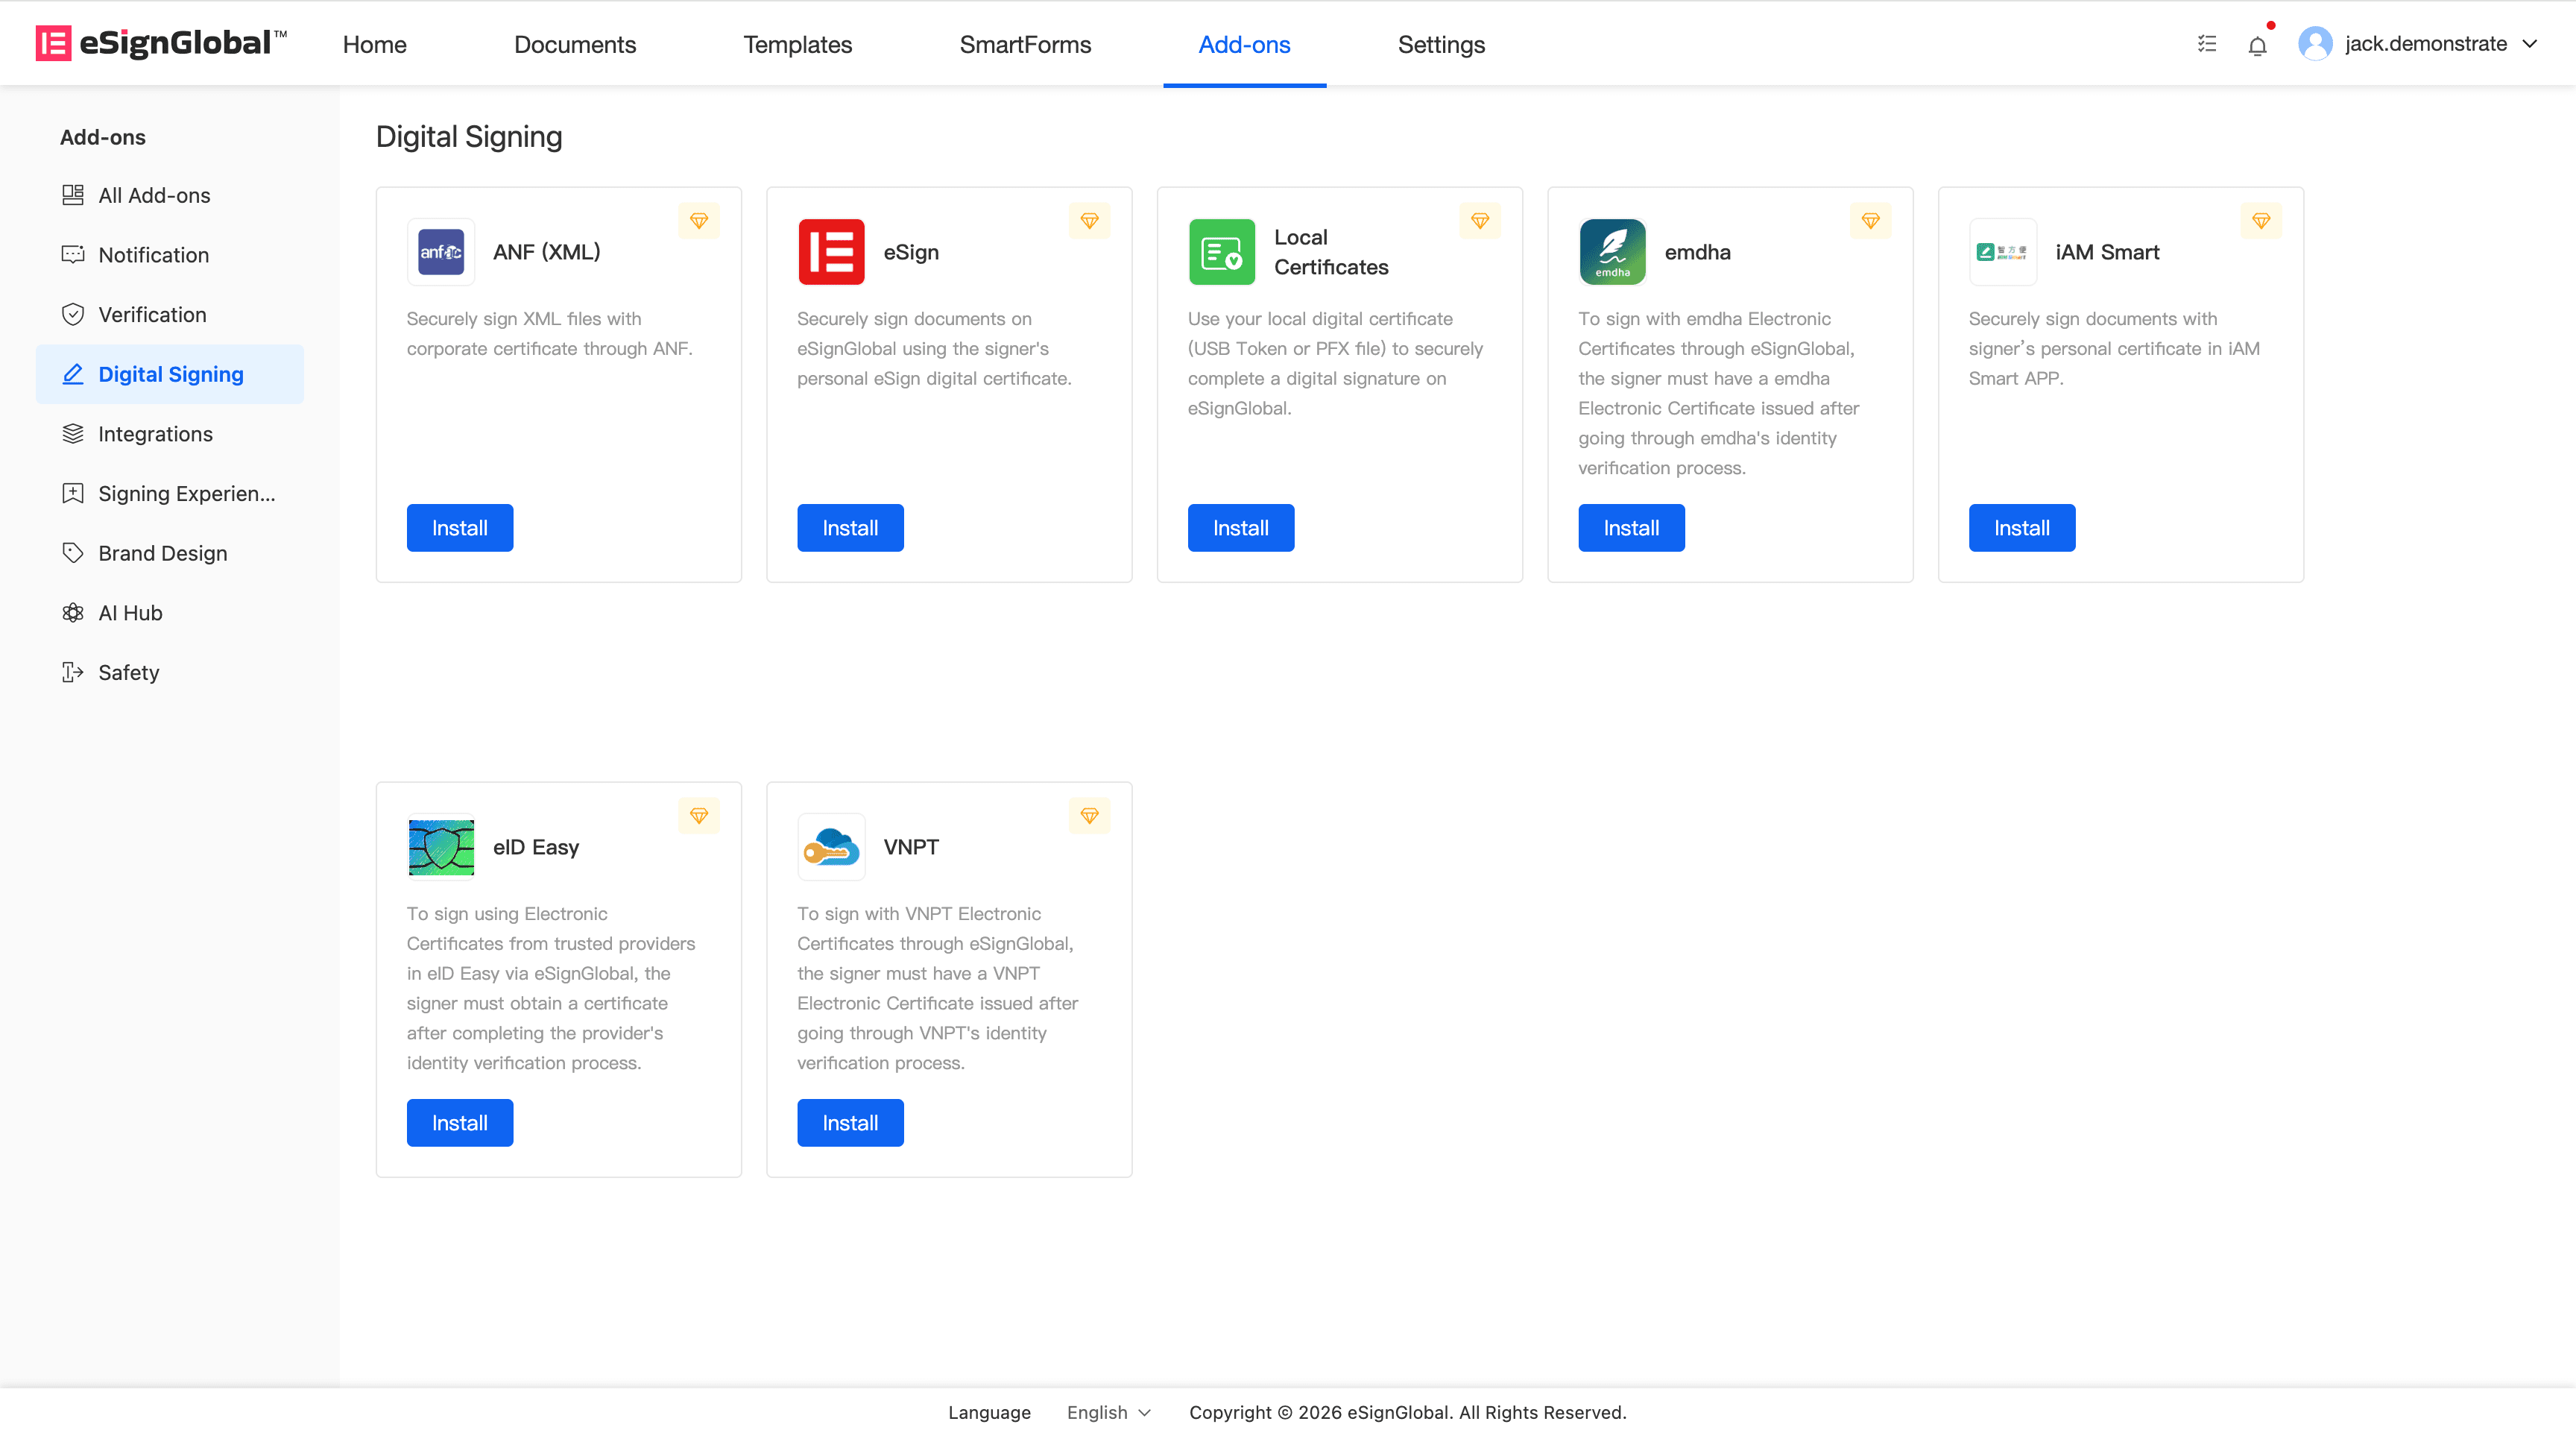The width and height of the screenshot is (2576, 1436).
Task: Go to the Home tab
Action: (374, 44)
